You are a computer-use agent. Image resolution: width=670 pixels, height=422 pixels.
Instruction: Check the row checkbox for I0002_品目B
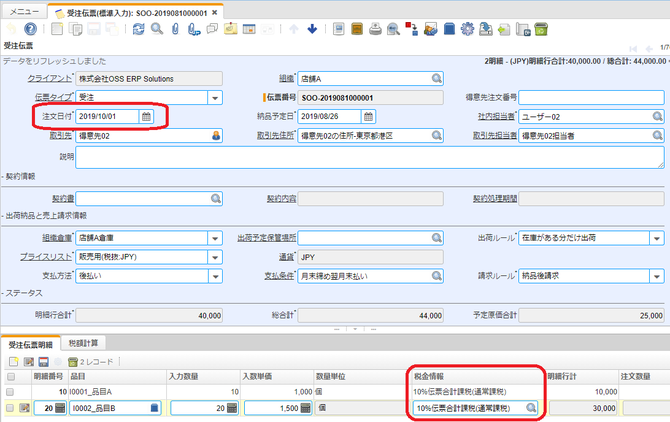coord(10,408)
